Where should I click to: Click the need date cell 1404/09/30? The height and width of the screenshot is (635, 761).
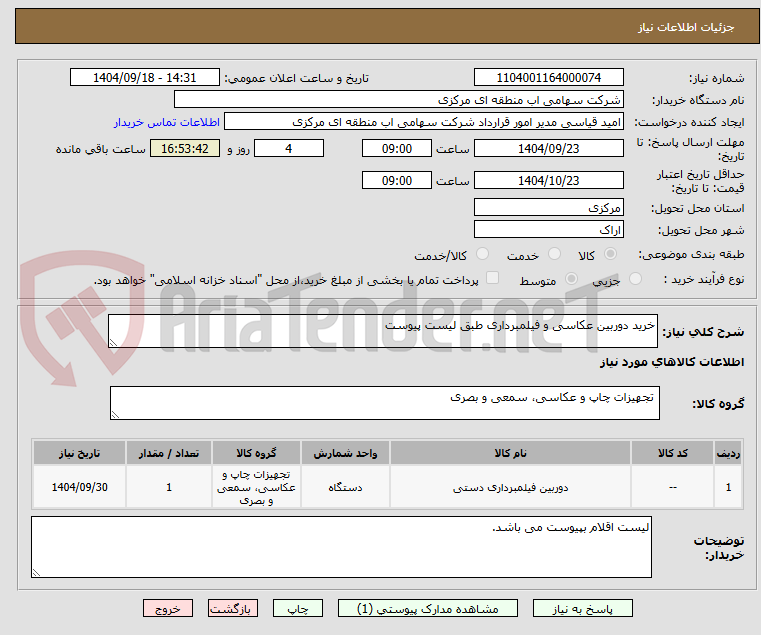(x=80, y=487)
